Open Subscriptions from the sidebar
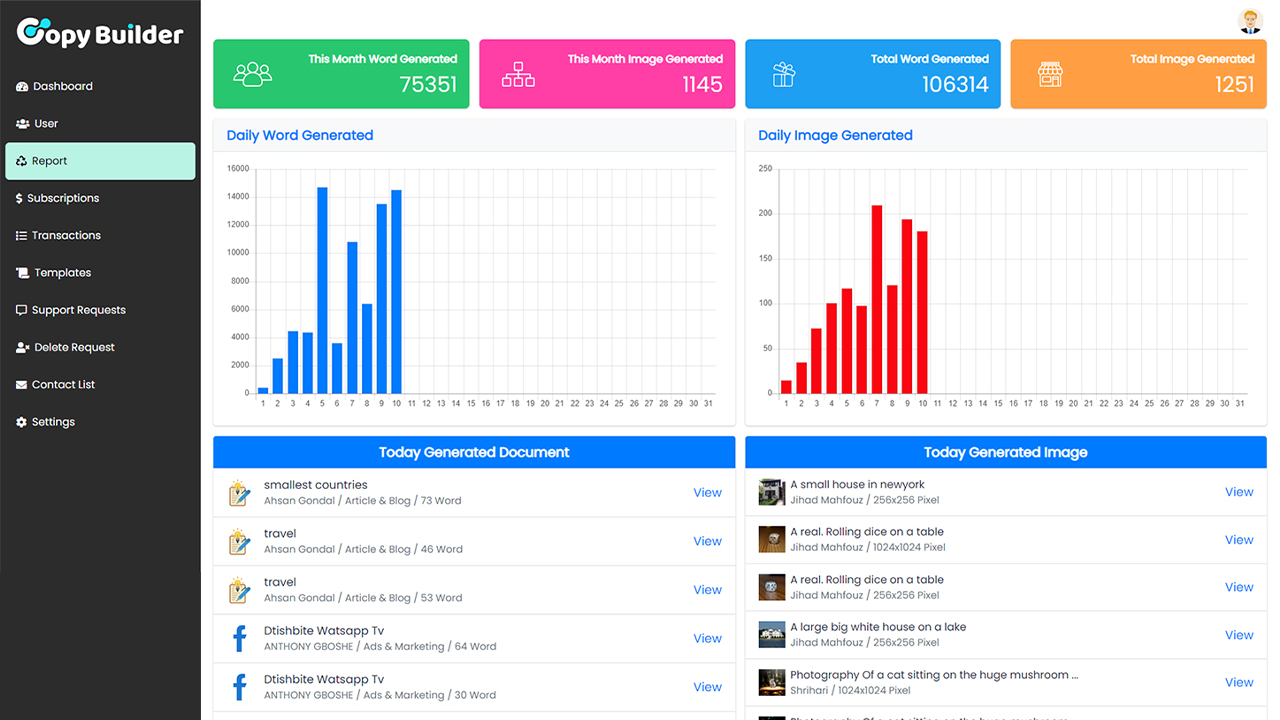This screenshot has width=1280, height=720. [63, 198]
